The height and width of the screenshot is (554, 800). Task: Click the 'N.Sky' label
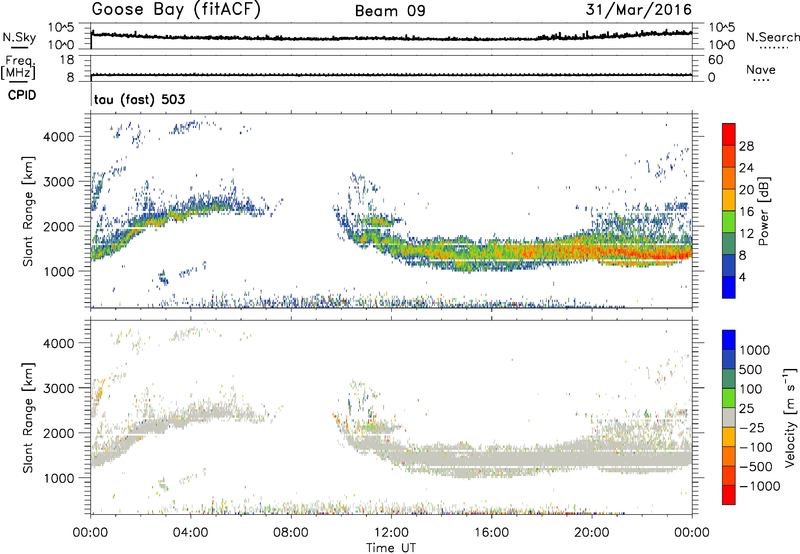coord(19,37)
